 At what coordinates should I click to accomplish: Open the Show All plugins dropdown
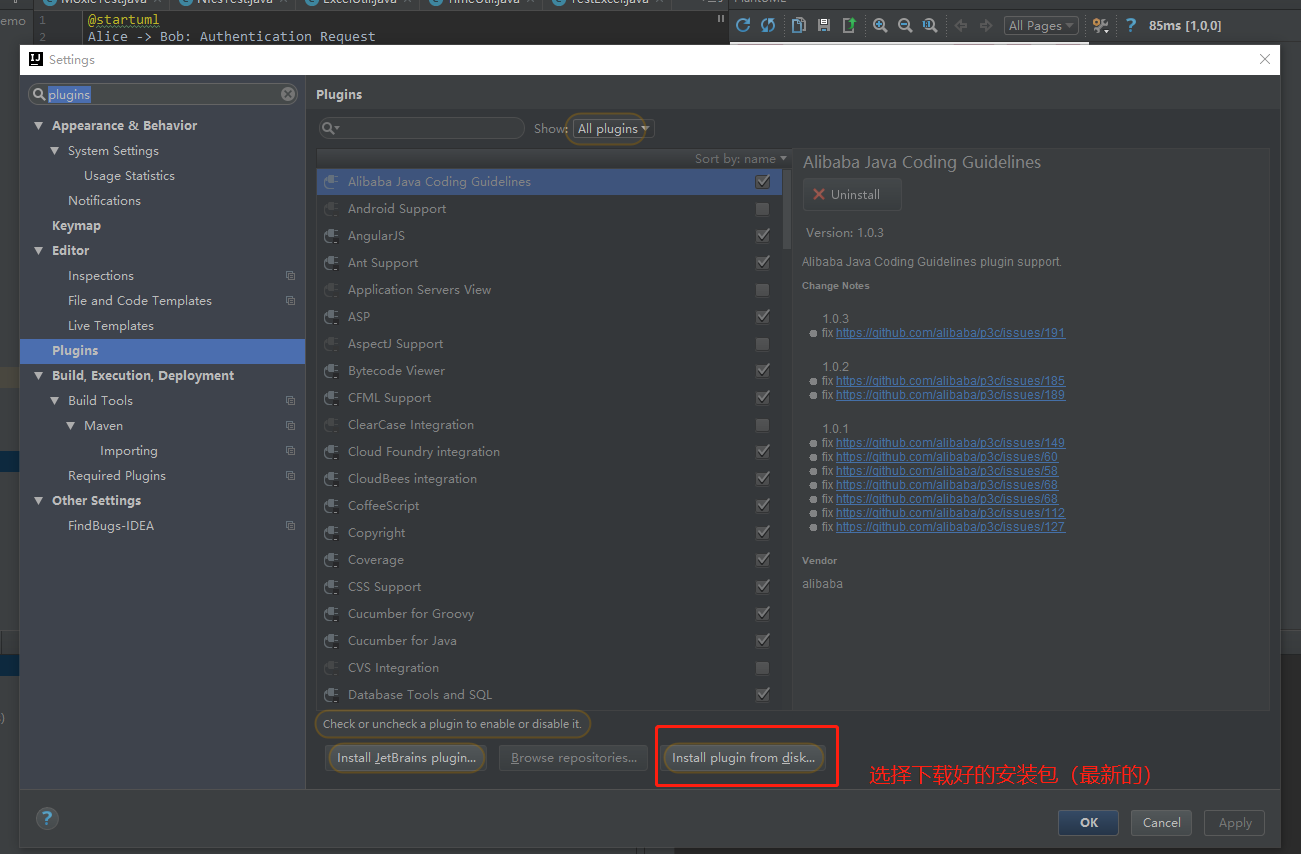coord(613,129)
